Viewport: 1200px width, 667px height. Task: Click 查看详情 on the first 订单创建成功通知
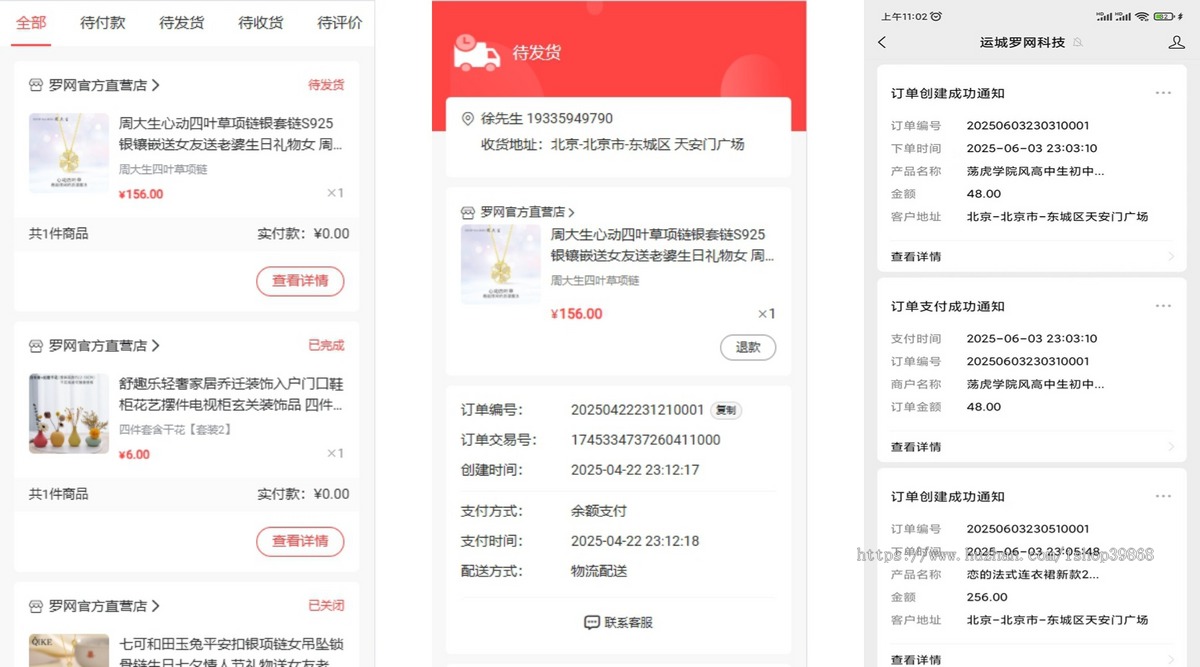click(x=916, y=257)
